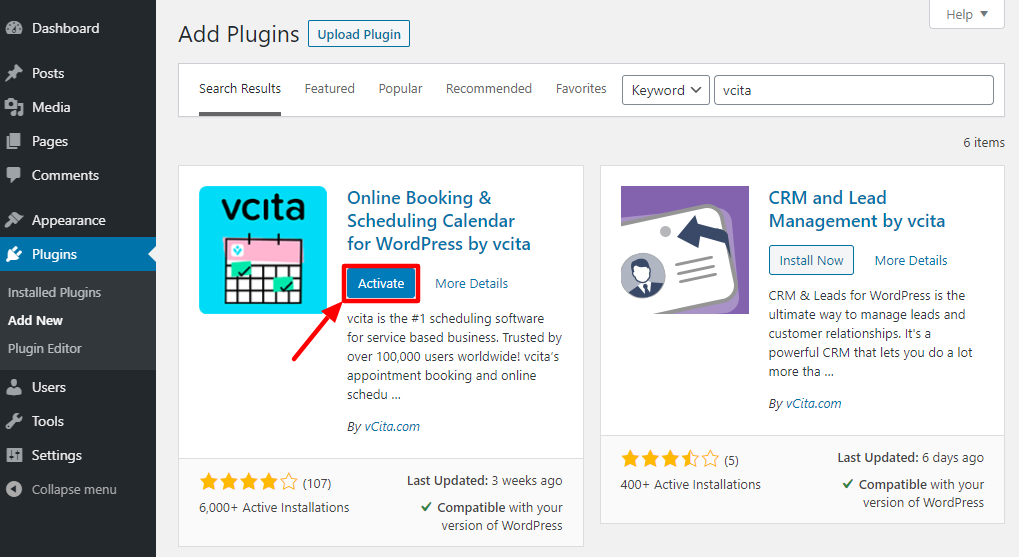The height and width of the screenshot is (557, 1019).
Task: Open Online Booking & Scheduling Calendar title
Action: click(x=439, y=220)
